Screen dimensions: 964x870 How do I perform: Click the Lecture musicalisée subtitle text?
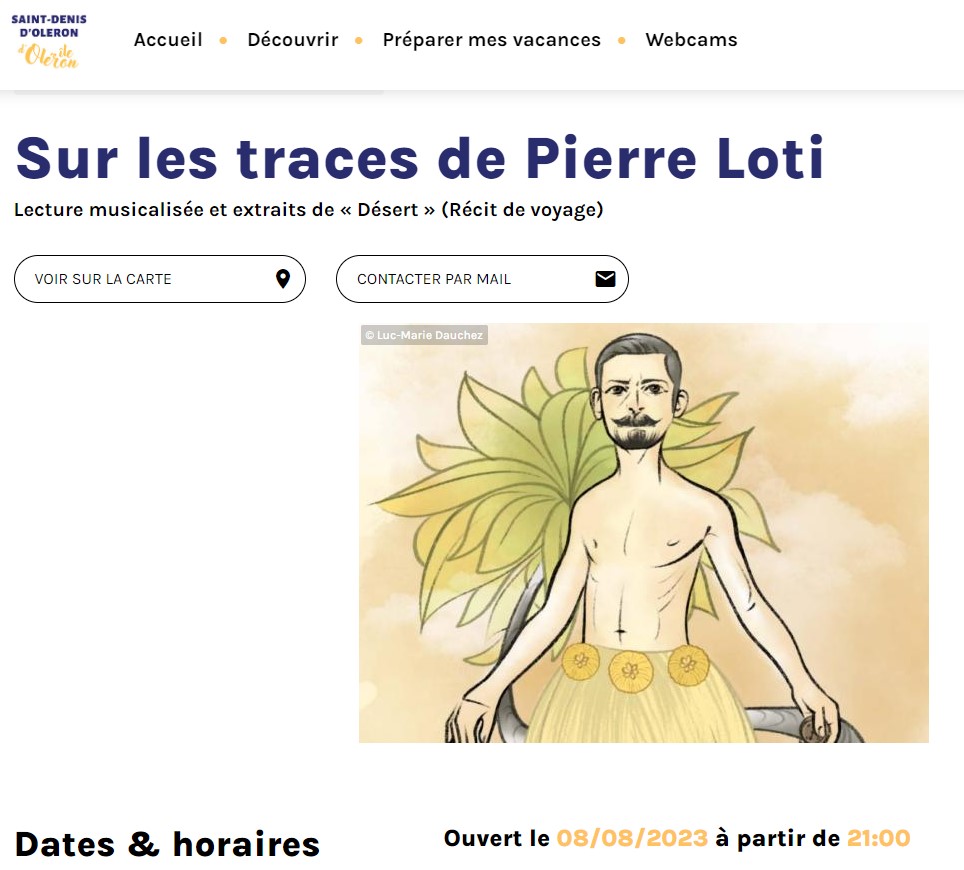click(x=309, y=210)
